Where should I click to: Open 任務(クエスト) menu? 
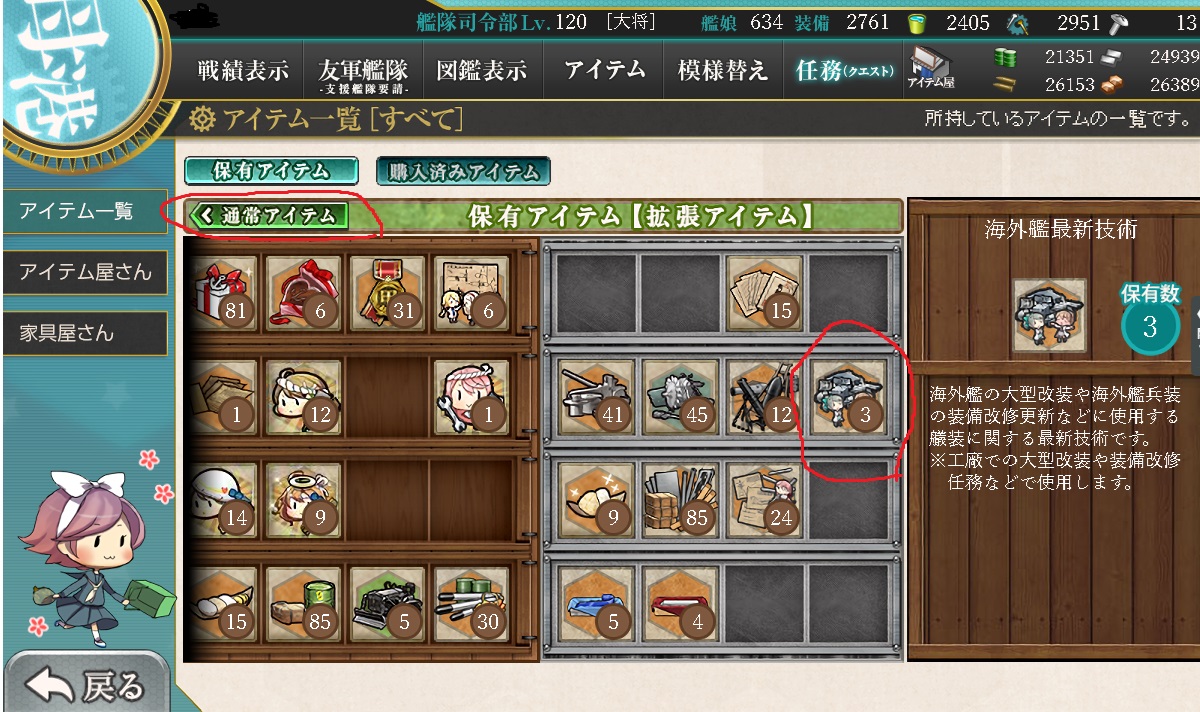point(844,71)
